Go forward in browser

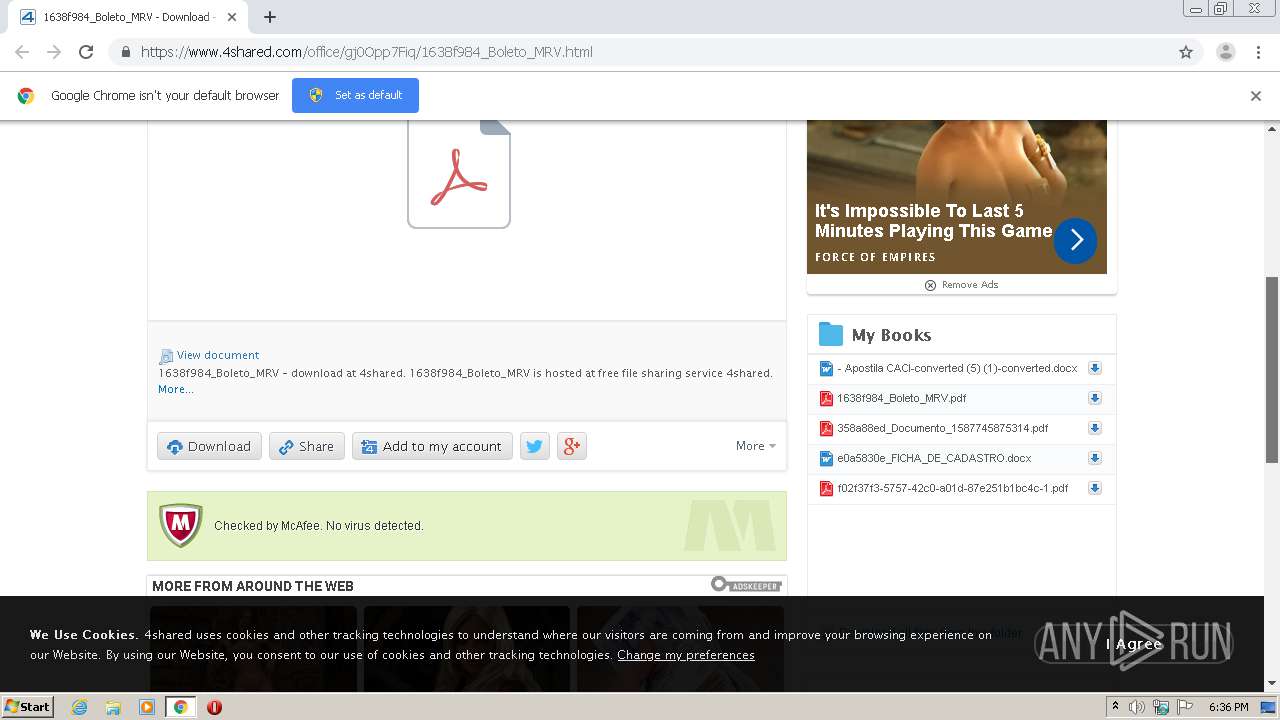point(54,52)
